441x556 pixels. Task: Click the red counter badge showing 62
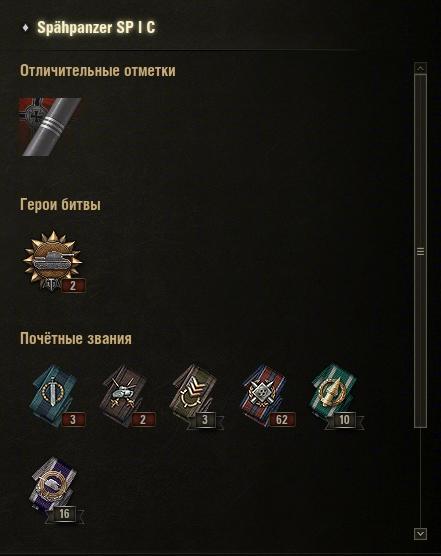tap(282, 419)
